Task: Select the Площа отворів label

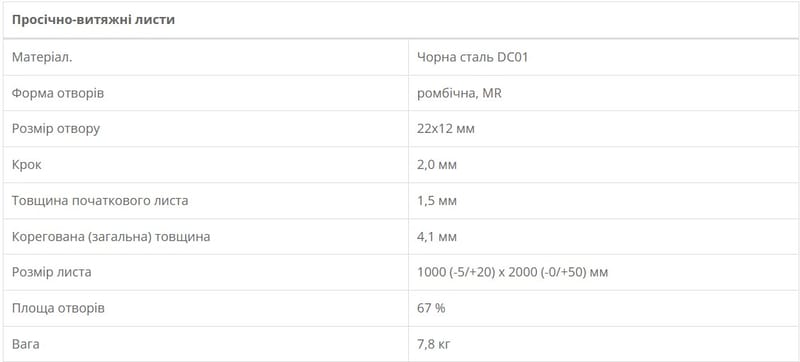Action: click(x=59, y=308)
